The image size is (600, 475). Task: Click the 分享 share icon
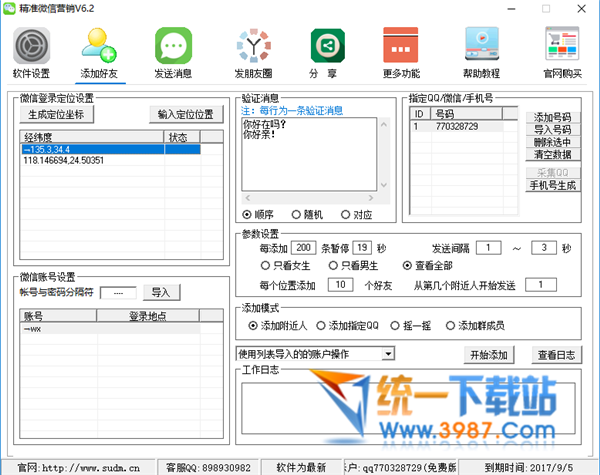pyautogui.click(x=328, y=46)
